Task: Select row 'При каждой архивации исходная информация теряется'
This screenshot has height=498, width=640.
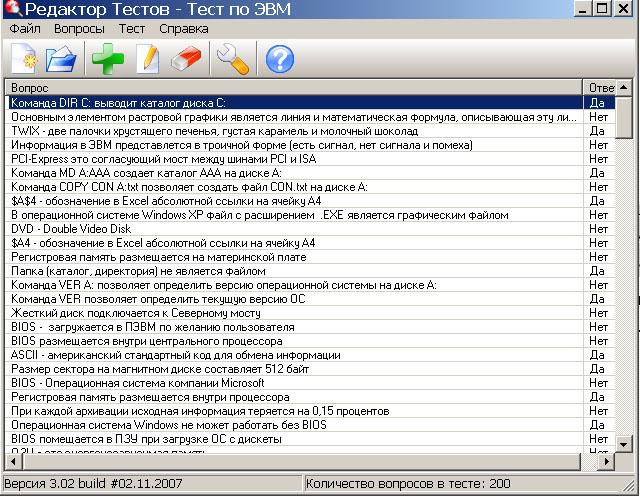Action: pos(310,411)
